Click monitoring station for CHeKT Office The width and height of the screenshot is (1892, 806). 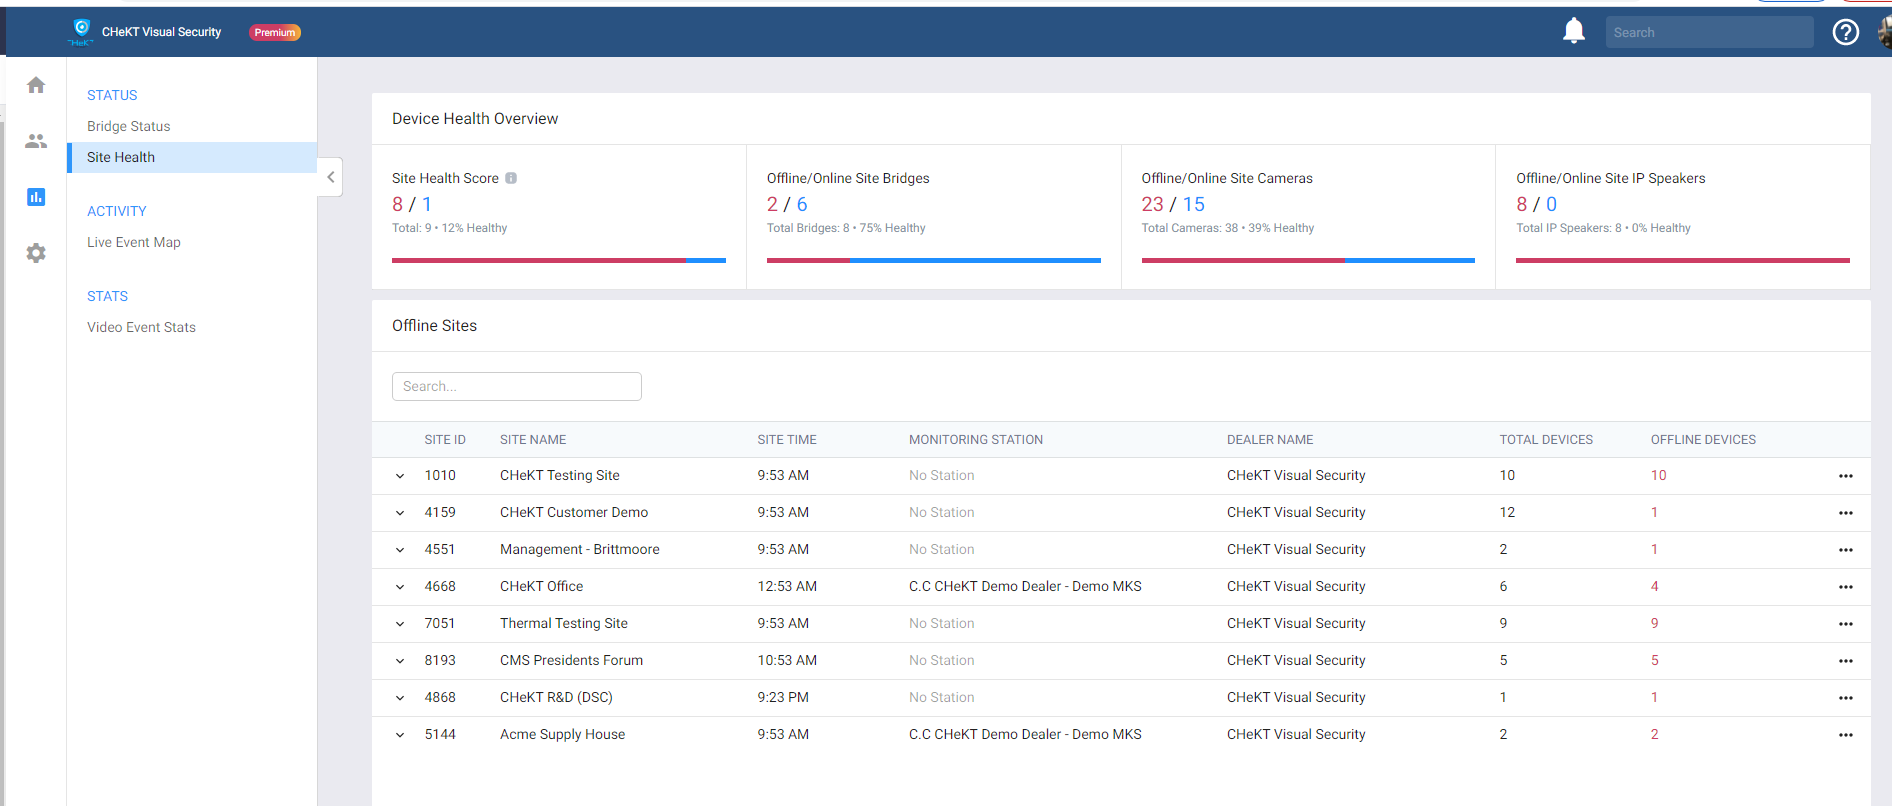coord(1025,587)
